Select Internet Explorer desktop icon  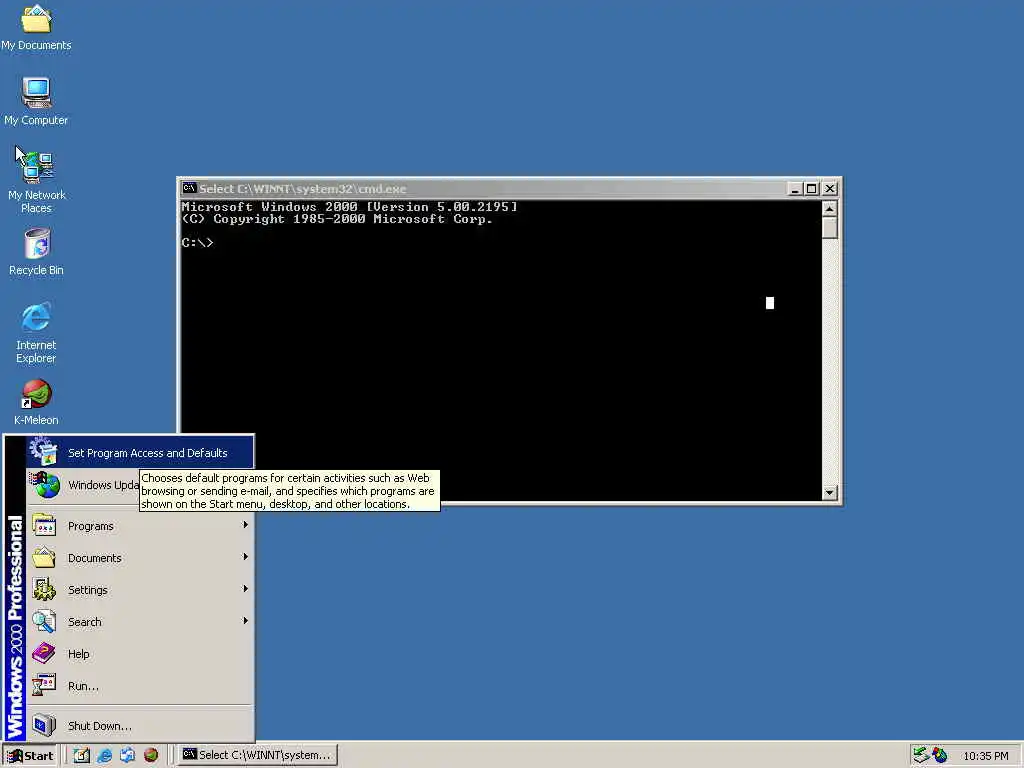click(x=36, y=332)
